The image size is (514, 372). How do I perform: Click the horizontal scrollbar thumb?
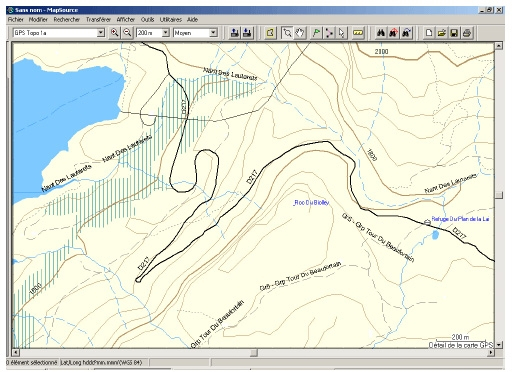(x=254, y=353)
